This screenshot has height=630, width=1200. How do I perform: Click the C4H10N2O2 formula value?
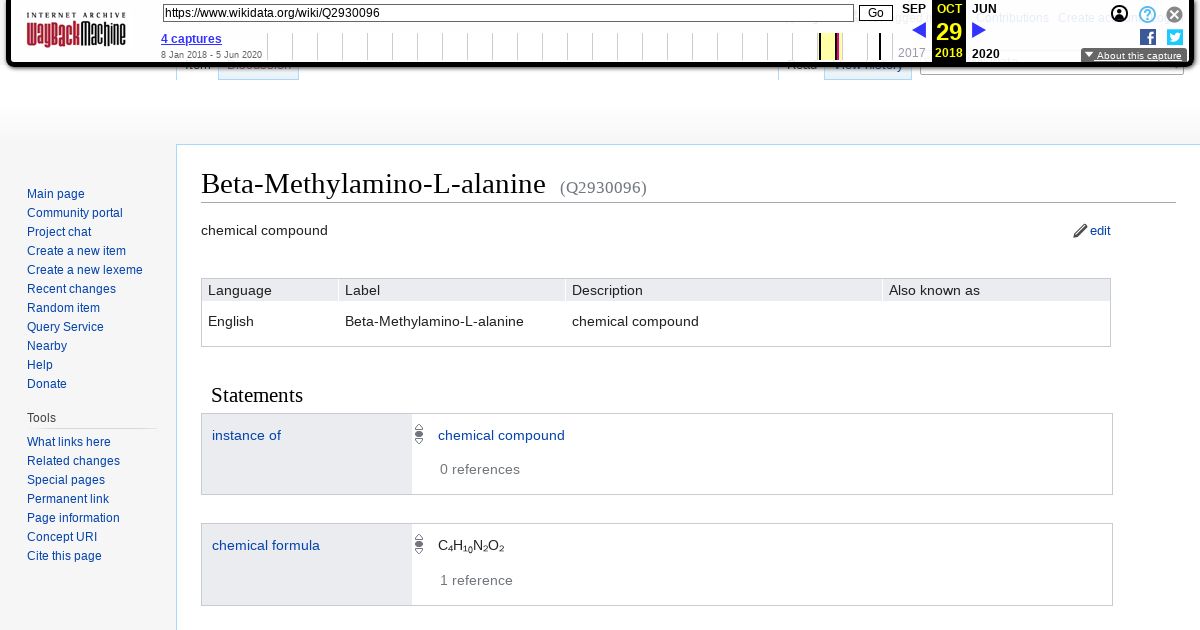(x=471, y=546)
